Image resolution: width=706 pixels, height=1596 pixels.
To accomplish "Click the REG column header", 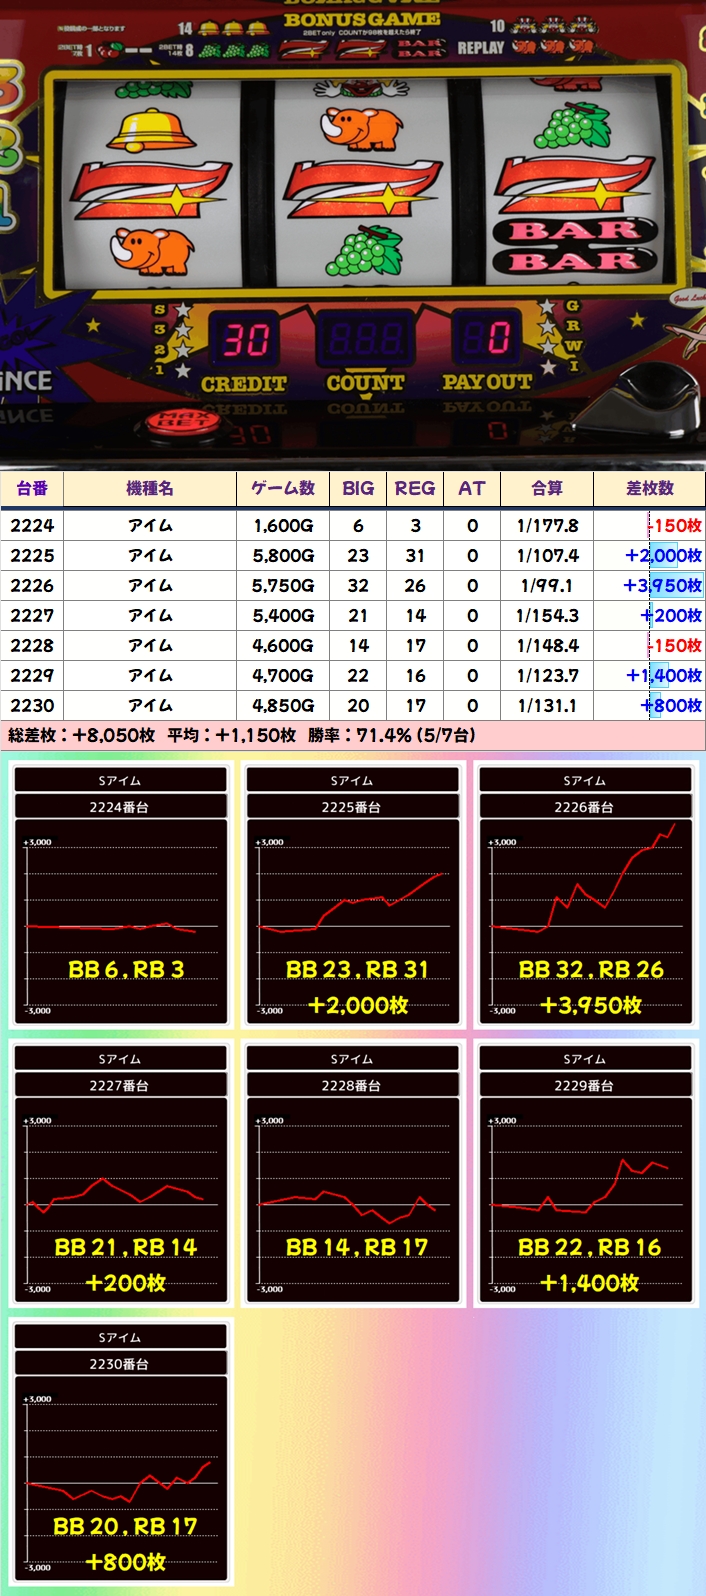I will [x=415, y=488].
